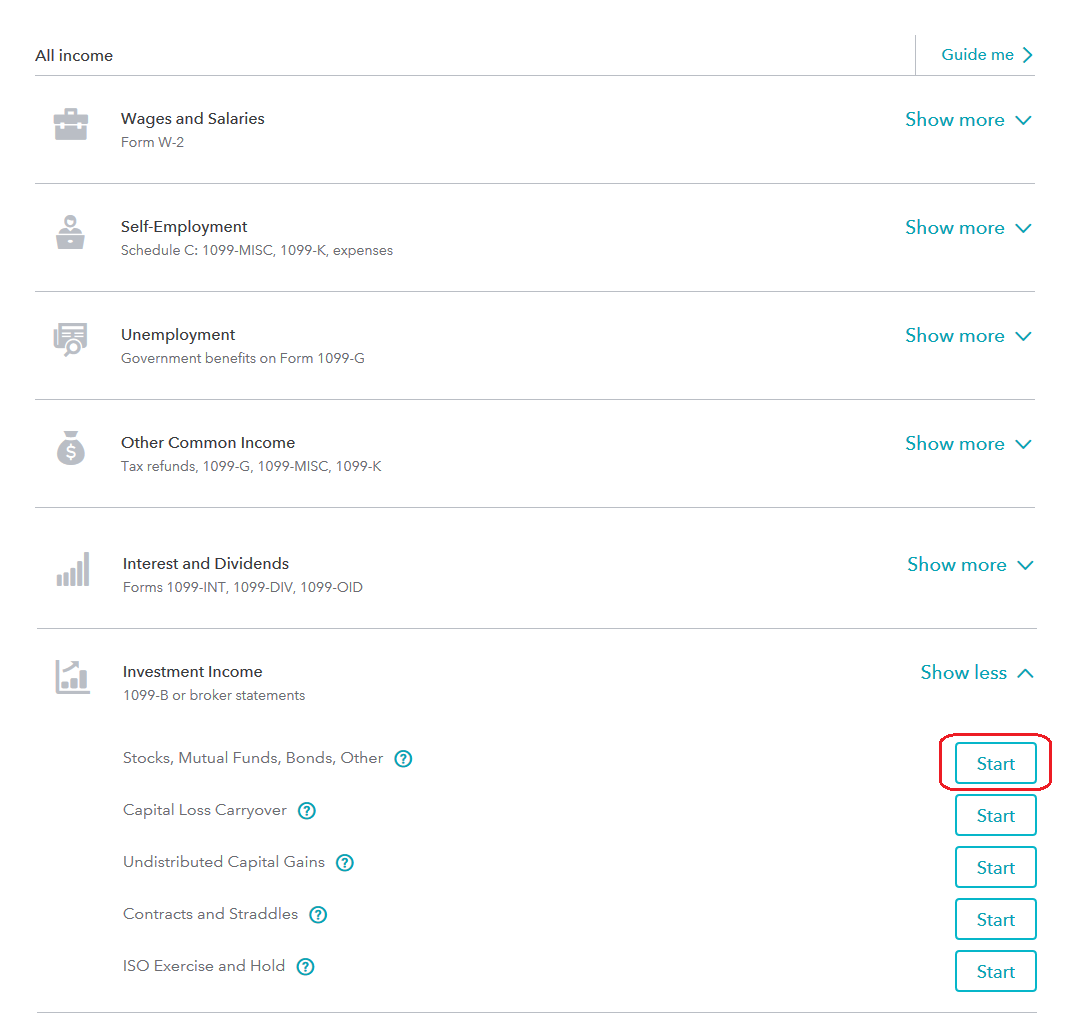Open help for ISO Exercise and Hold
This screenshot has width=1068, height=1023.
(306, 966)
